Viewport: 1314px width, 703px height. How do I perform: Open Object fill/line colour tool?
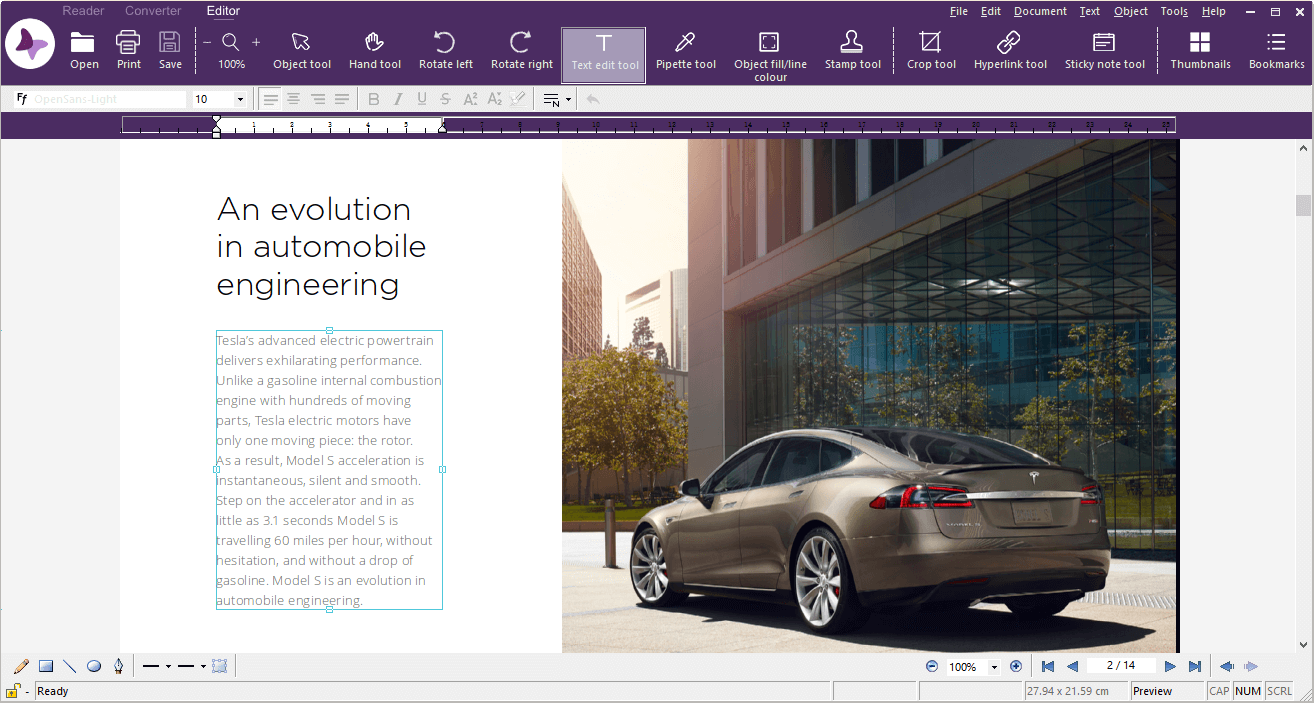coord(770,55)
